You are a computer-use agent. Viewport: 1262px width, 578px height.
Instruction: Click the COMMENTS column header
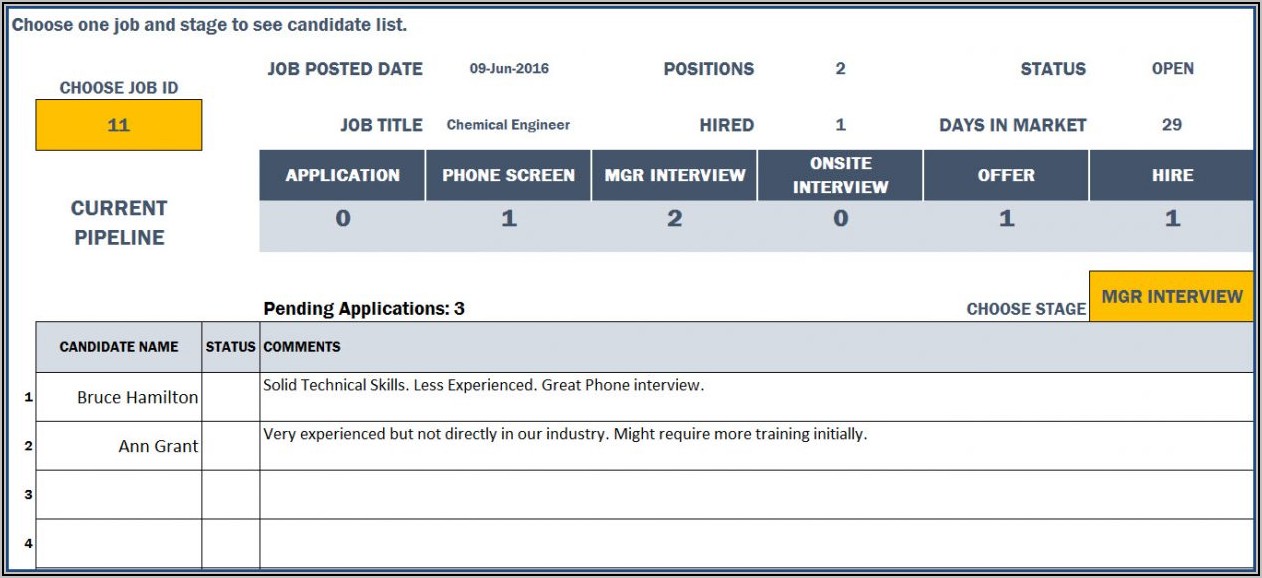[x=301, y=347]
